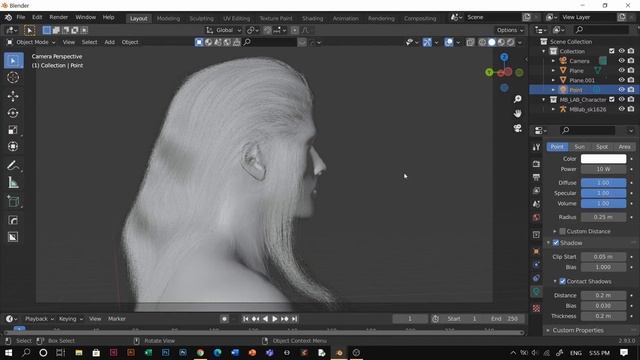Toggle auto keying record button
The height and width of the screenshot is (360, 640).
[224, 319]
